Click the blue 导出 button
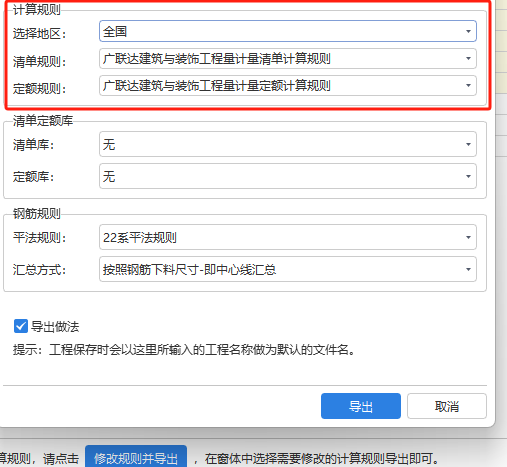 tap(361, 406)
